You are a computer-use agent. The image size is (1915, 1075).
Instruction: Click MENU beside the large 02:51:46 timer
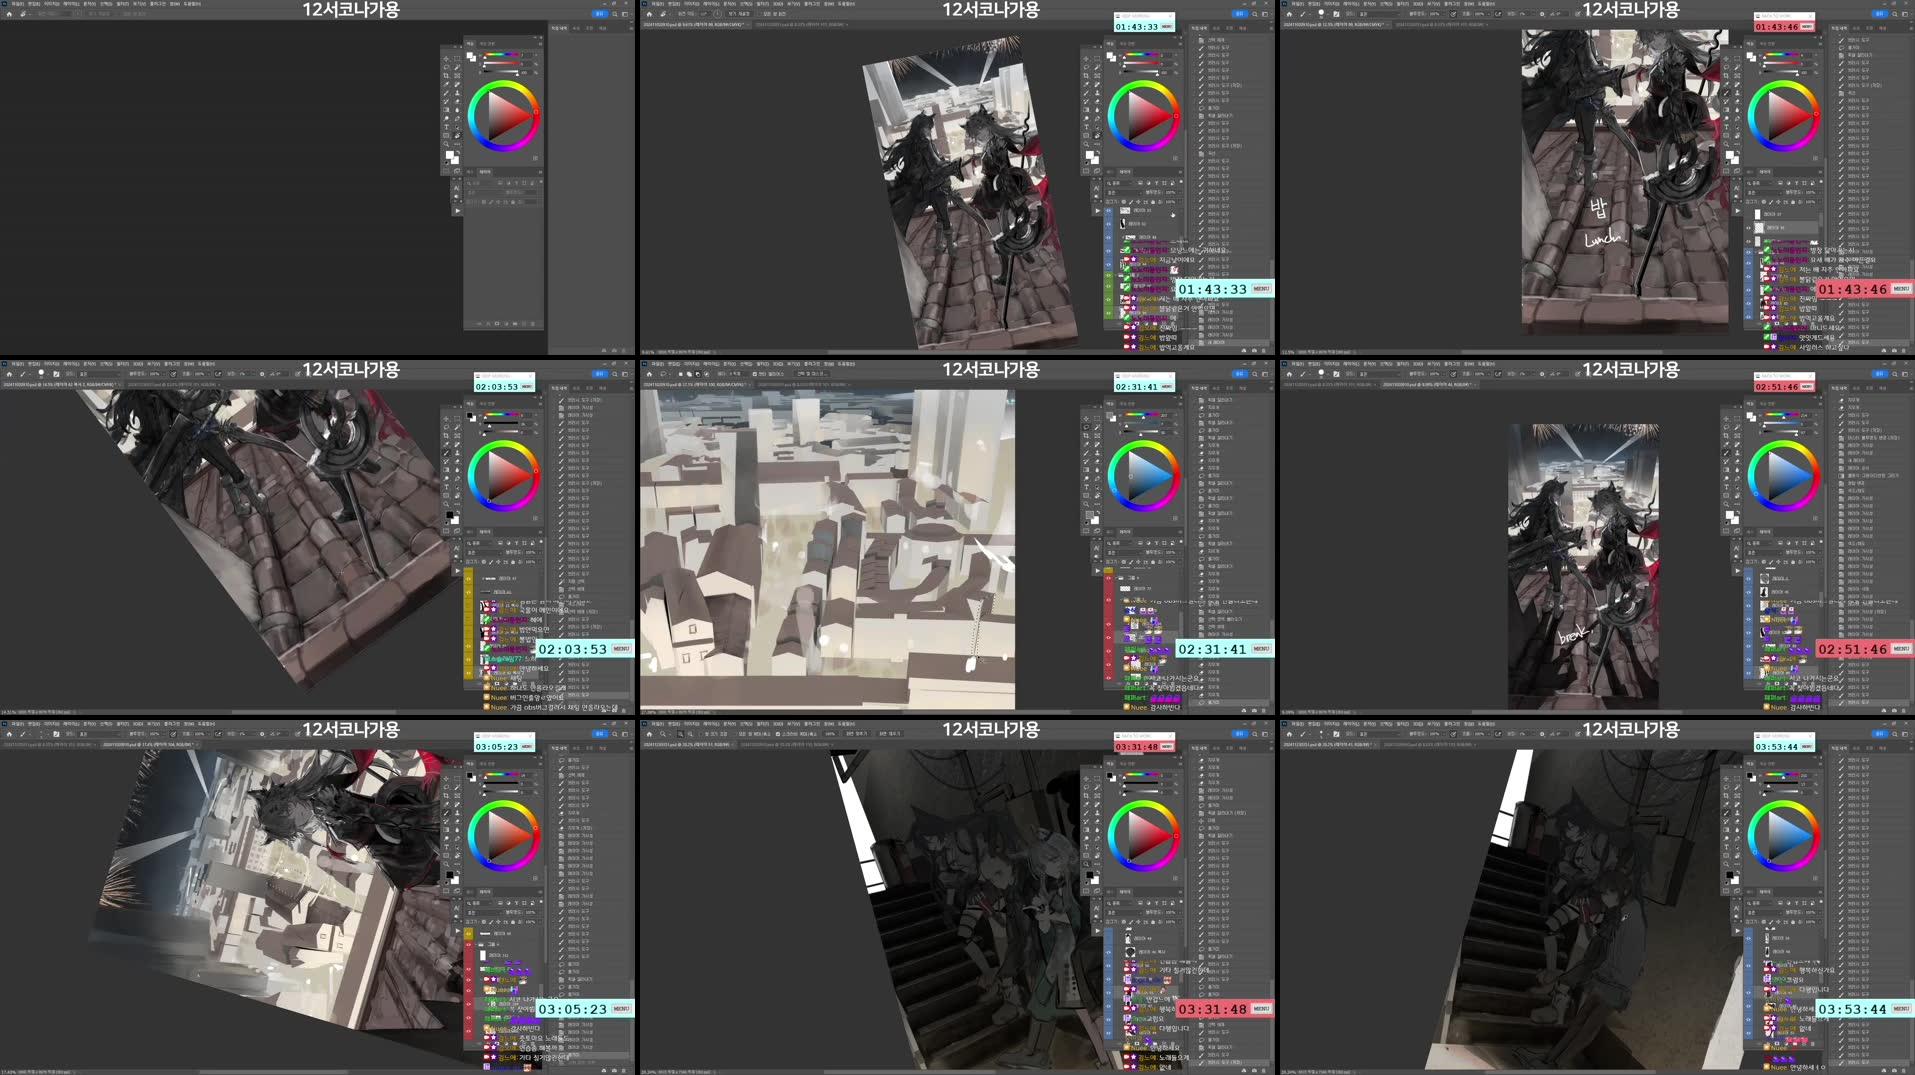coord(1901,649)
